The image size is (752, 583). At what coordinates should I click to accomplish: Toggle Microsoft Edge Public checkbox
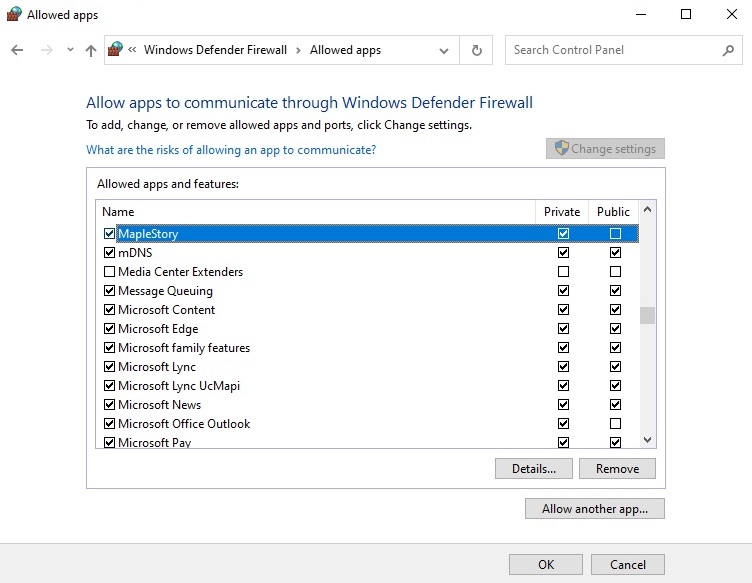(x=615, y=329)
